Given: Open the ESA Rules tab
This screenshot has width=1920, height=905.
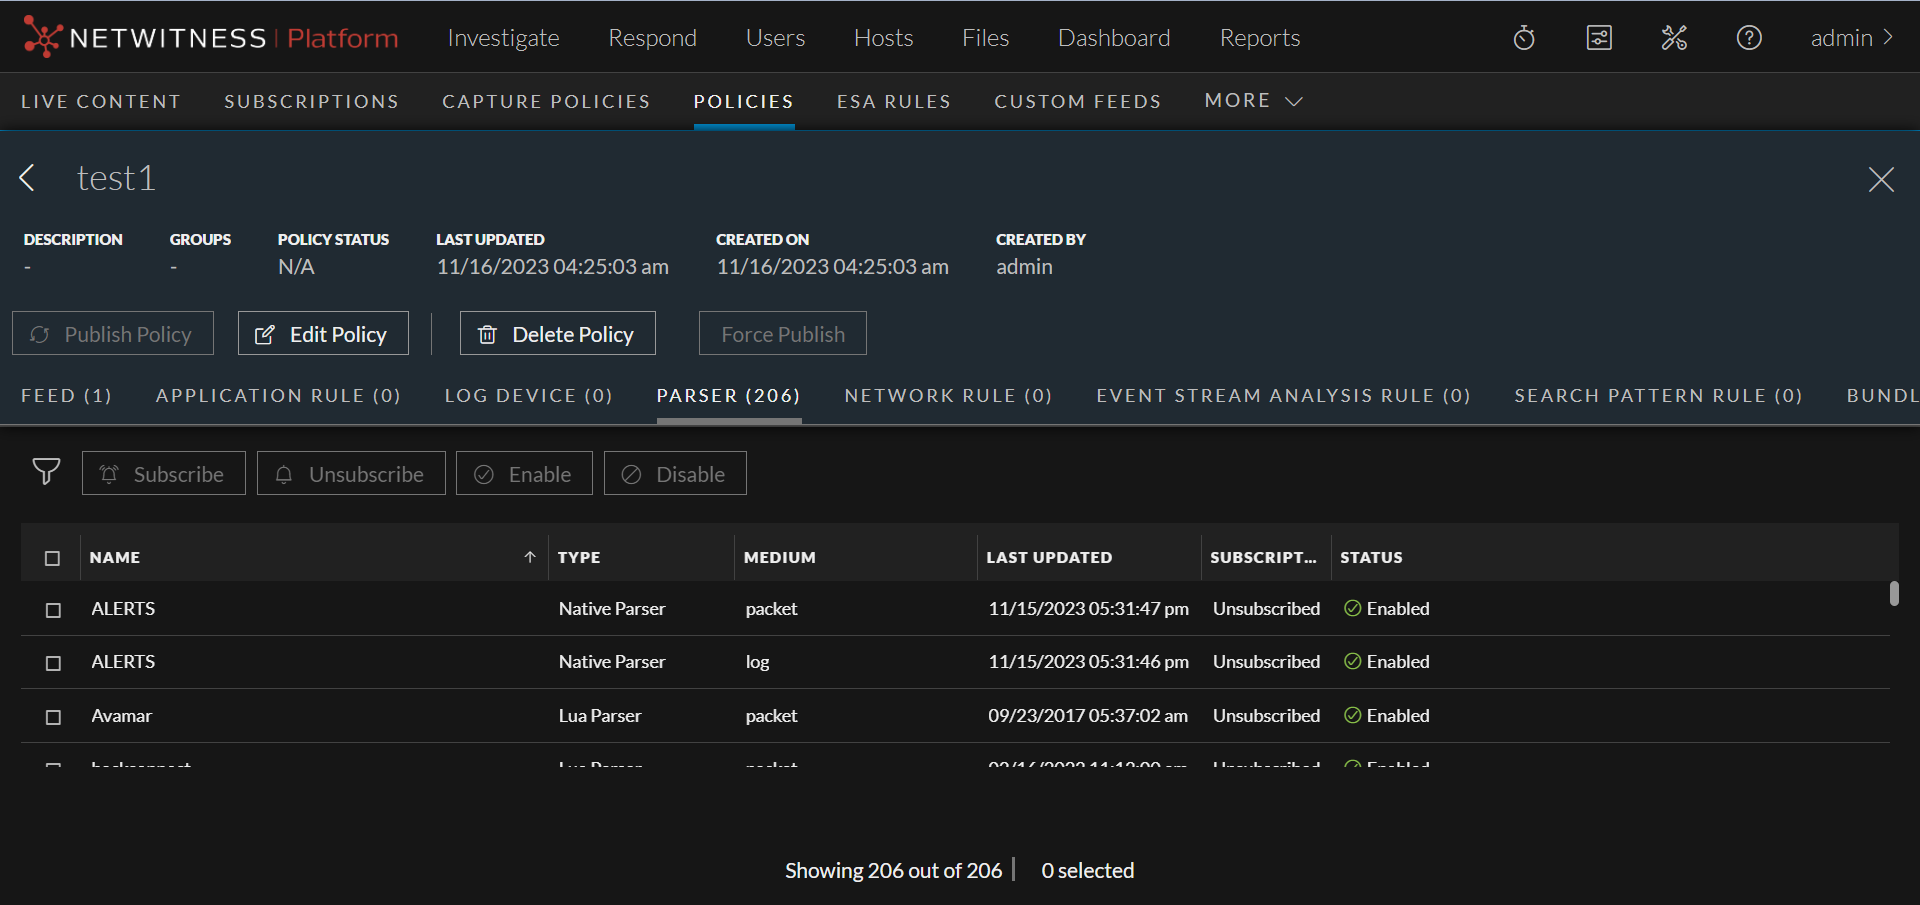Looking at the screenshot, I should [893, 101].
